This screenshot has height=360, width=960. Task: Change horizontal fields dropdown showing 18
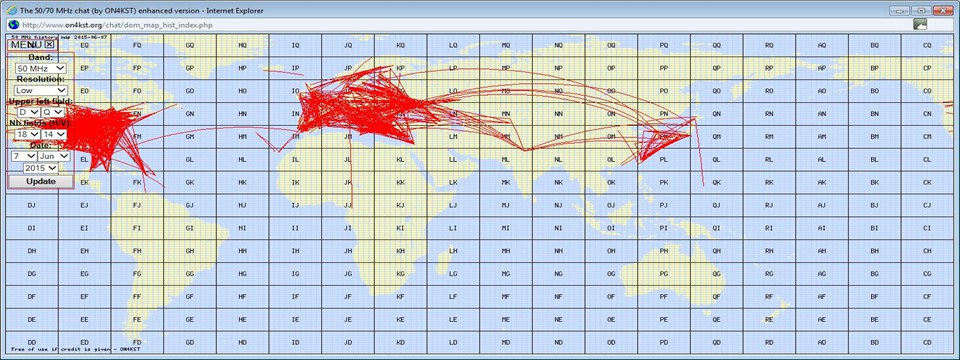pyautogui.click(x=27, y=134)
